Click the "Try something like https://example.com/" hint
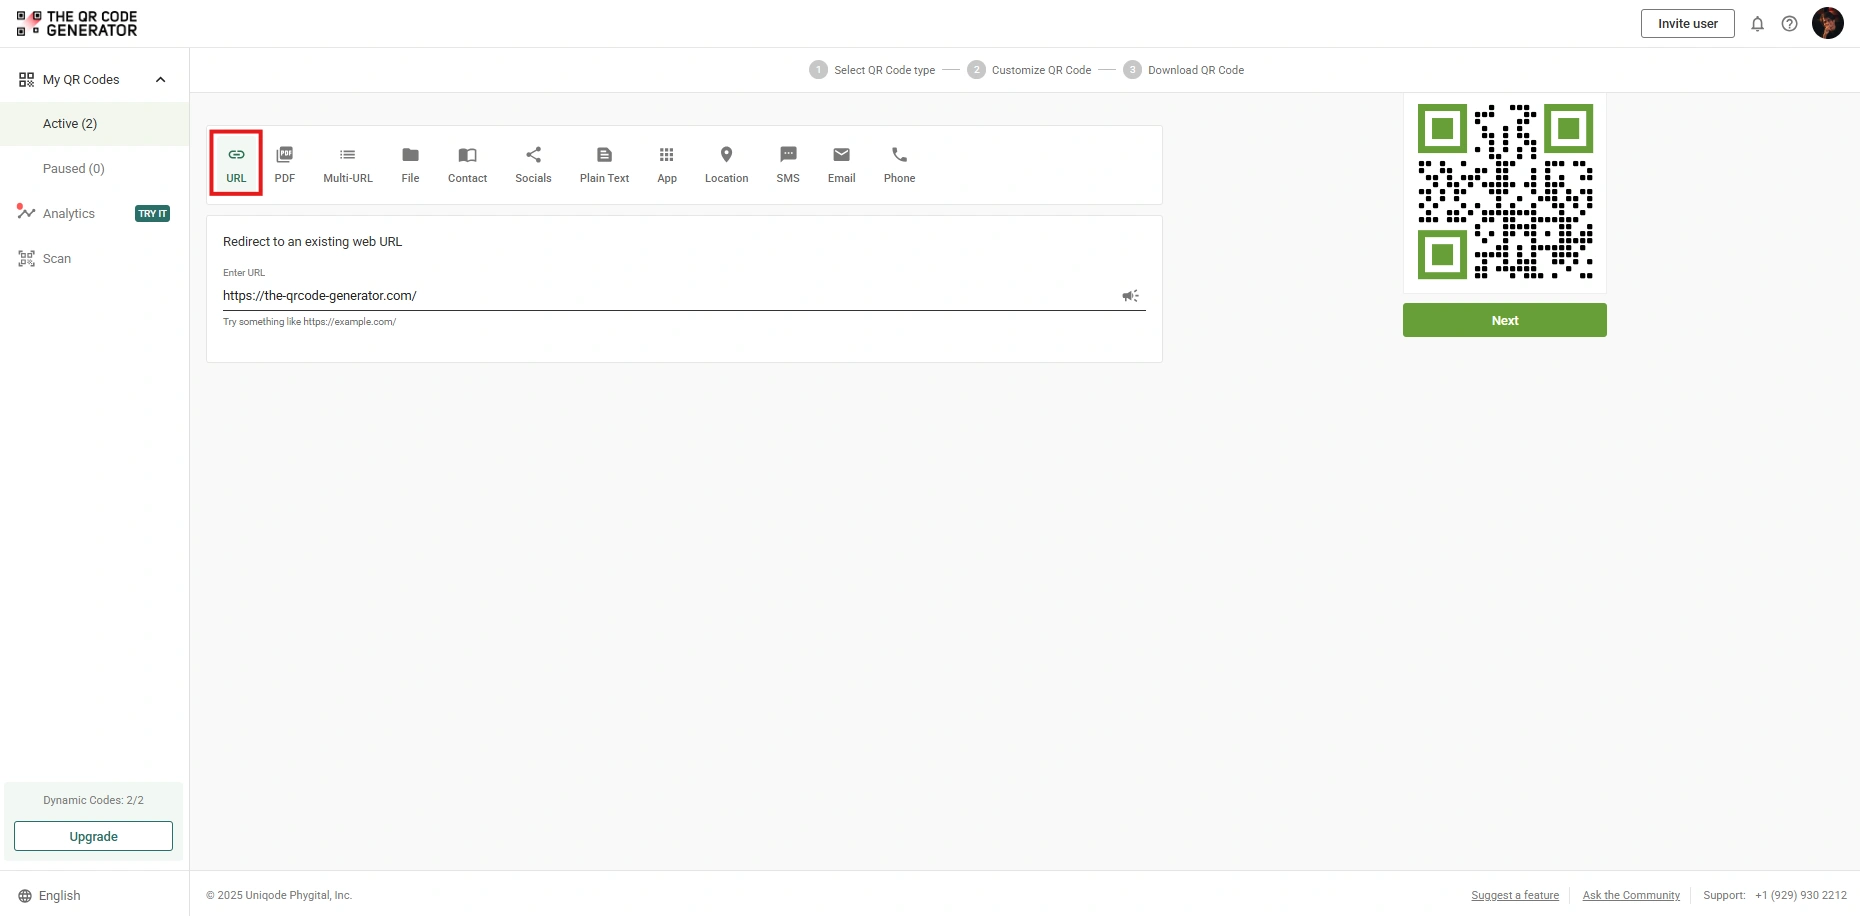Screen dimensions: 1860x916 (309, 322)
